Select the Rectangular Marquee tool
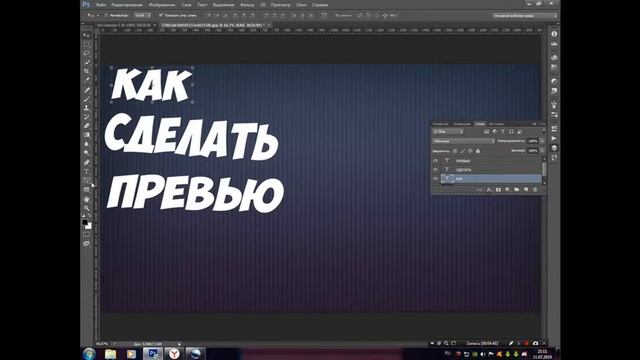Screen dimensions: 640x360 pos(87,44)
